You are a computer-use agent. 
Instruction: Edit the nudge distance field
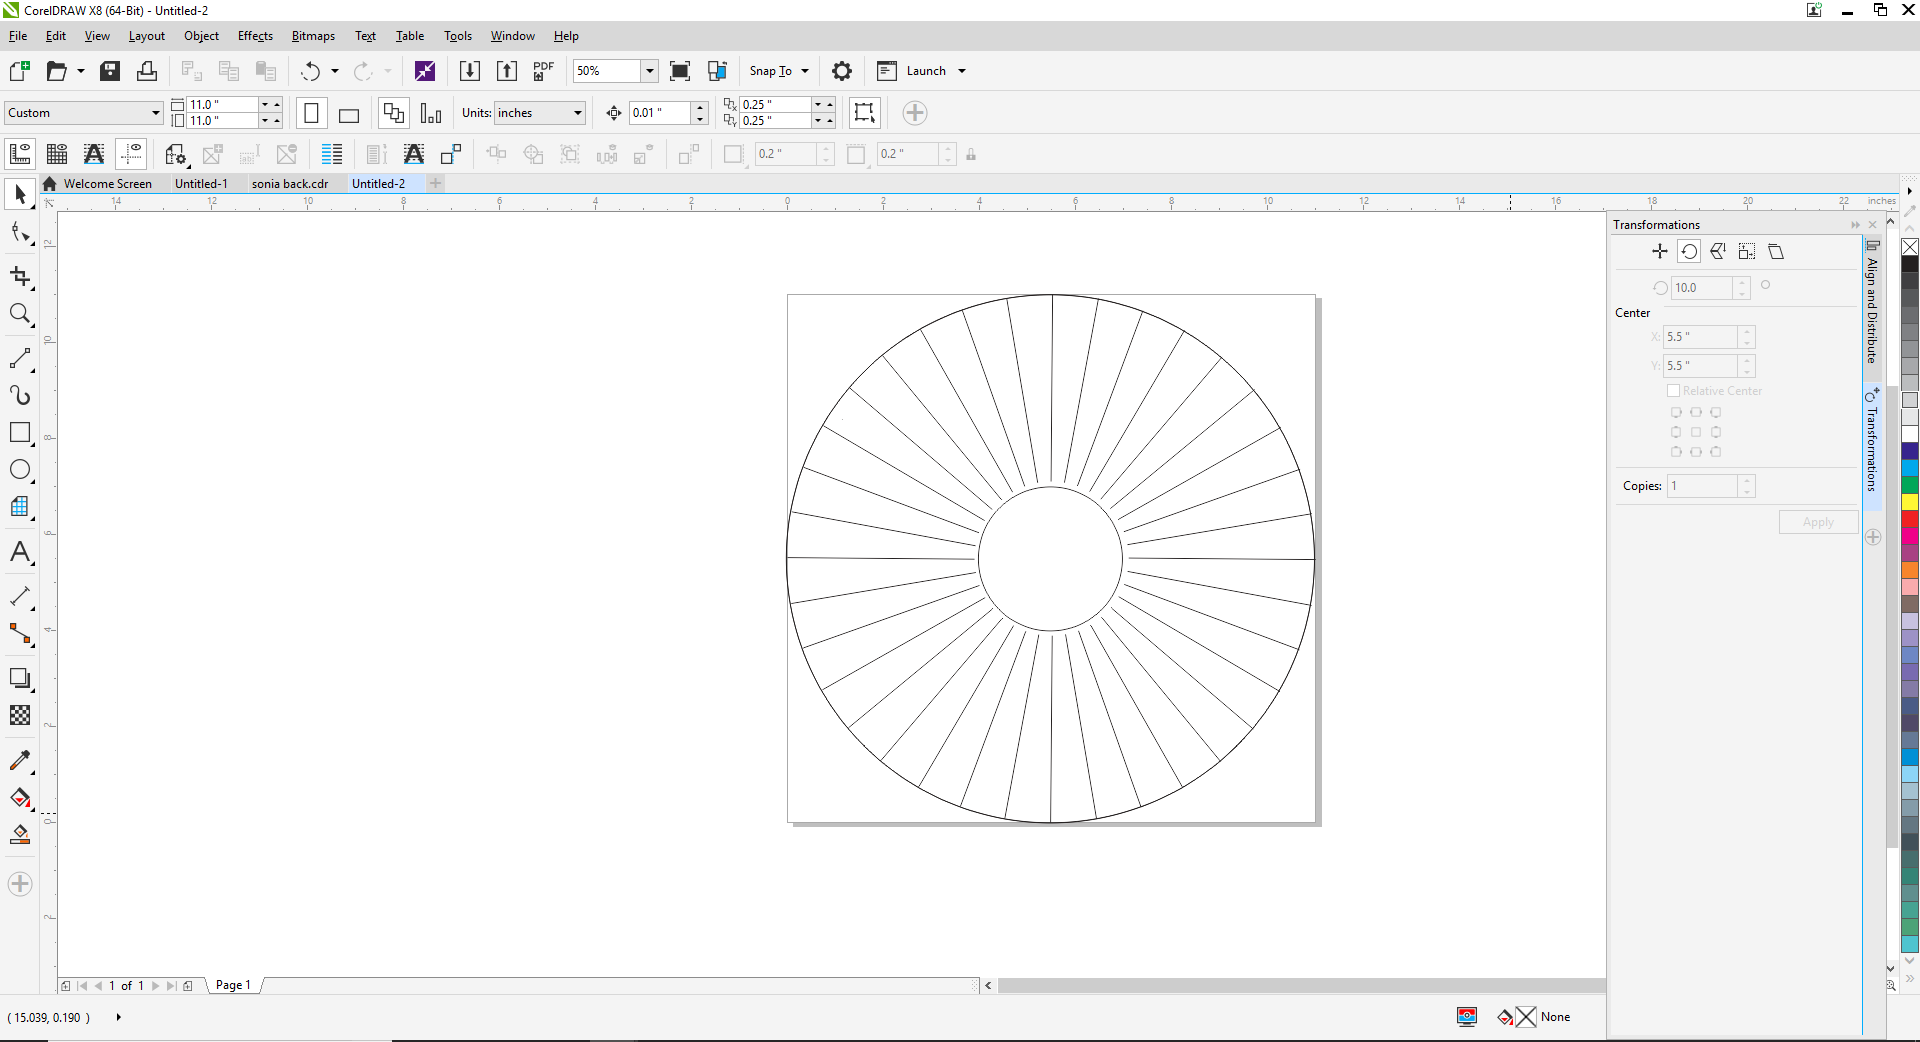click(x=660, y=113)
